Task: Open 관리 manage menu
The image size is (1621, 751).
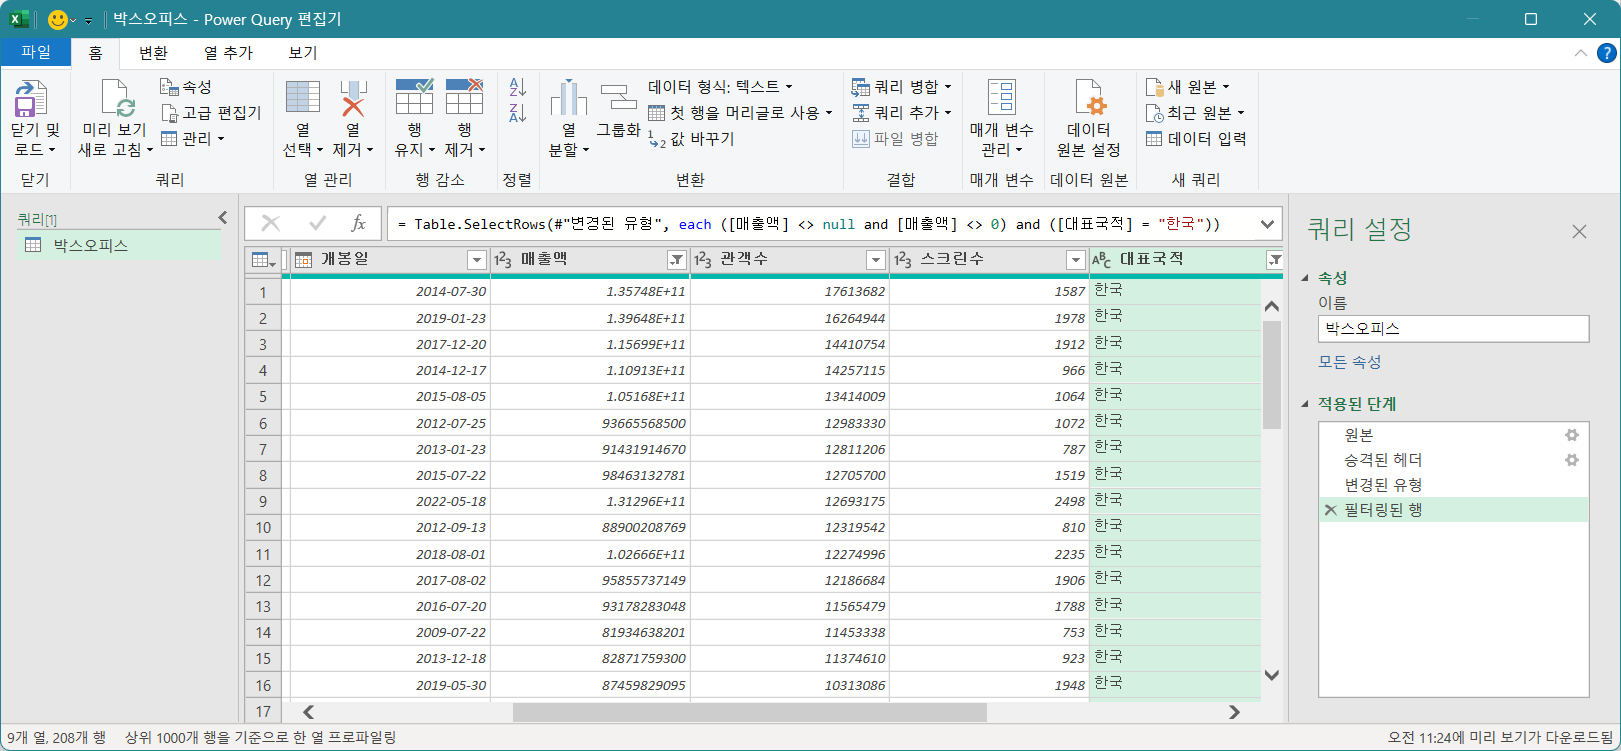Action: (x=193, y=139)
